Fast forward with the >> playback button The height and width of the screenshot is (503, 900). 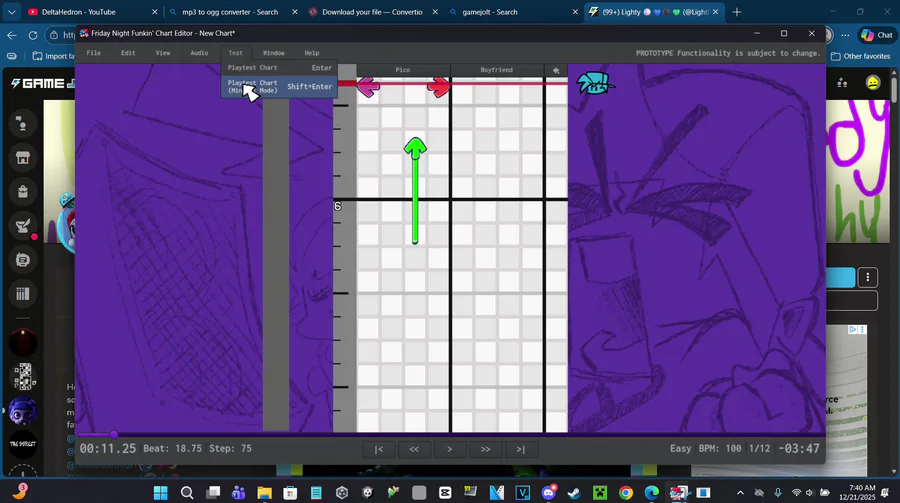pos(485,449)
